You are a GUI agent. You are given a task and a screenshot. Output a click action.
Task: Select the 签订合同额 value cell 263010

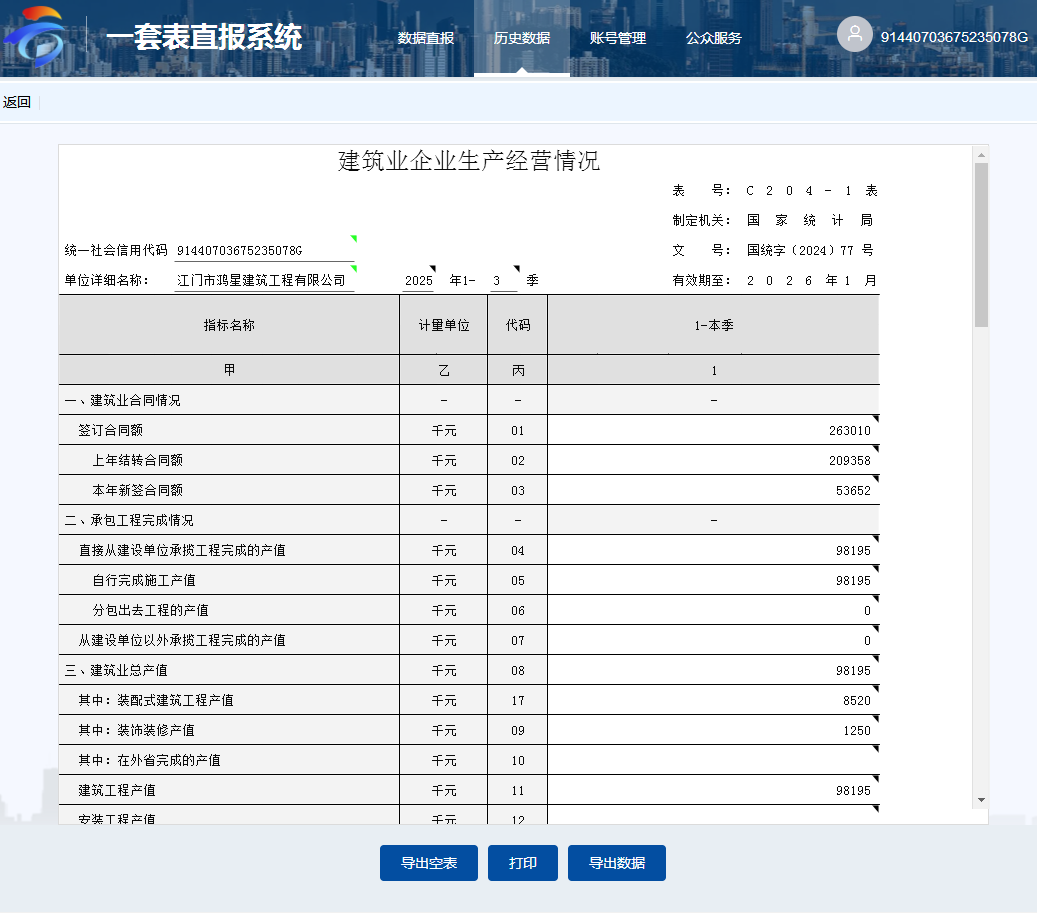712,430
